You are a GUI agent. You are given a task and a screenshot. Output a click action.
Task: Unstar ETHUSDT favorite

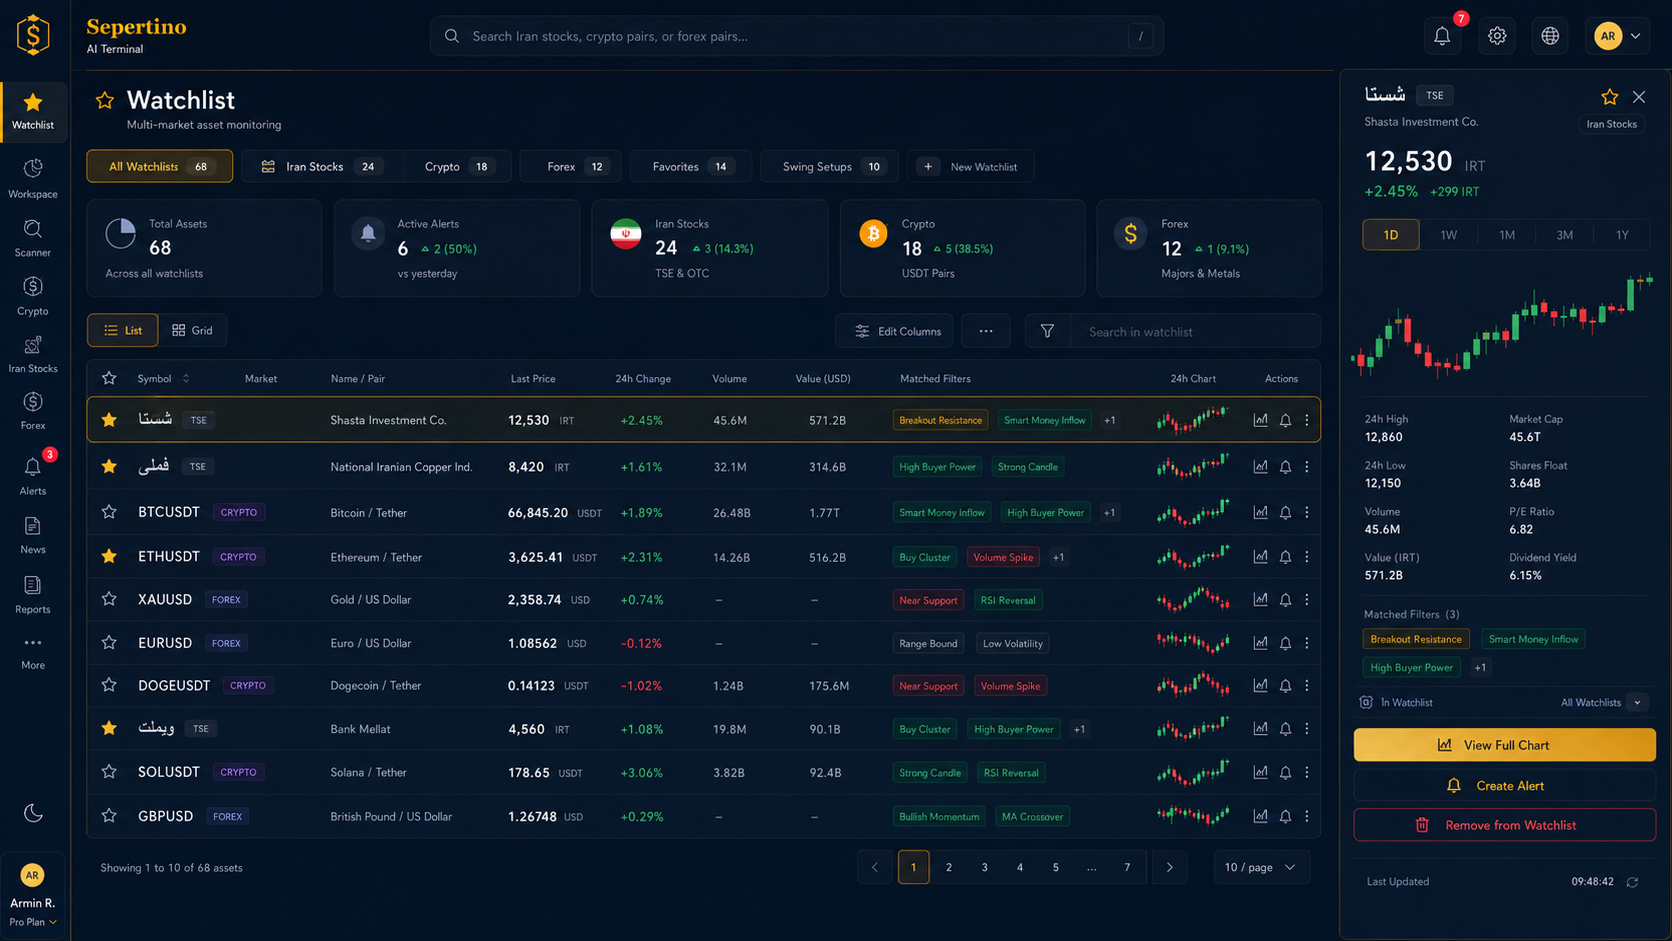pos(109,557)
